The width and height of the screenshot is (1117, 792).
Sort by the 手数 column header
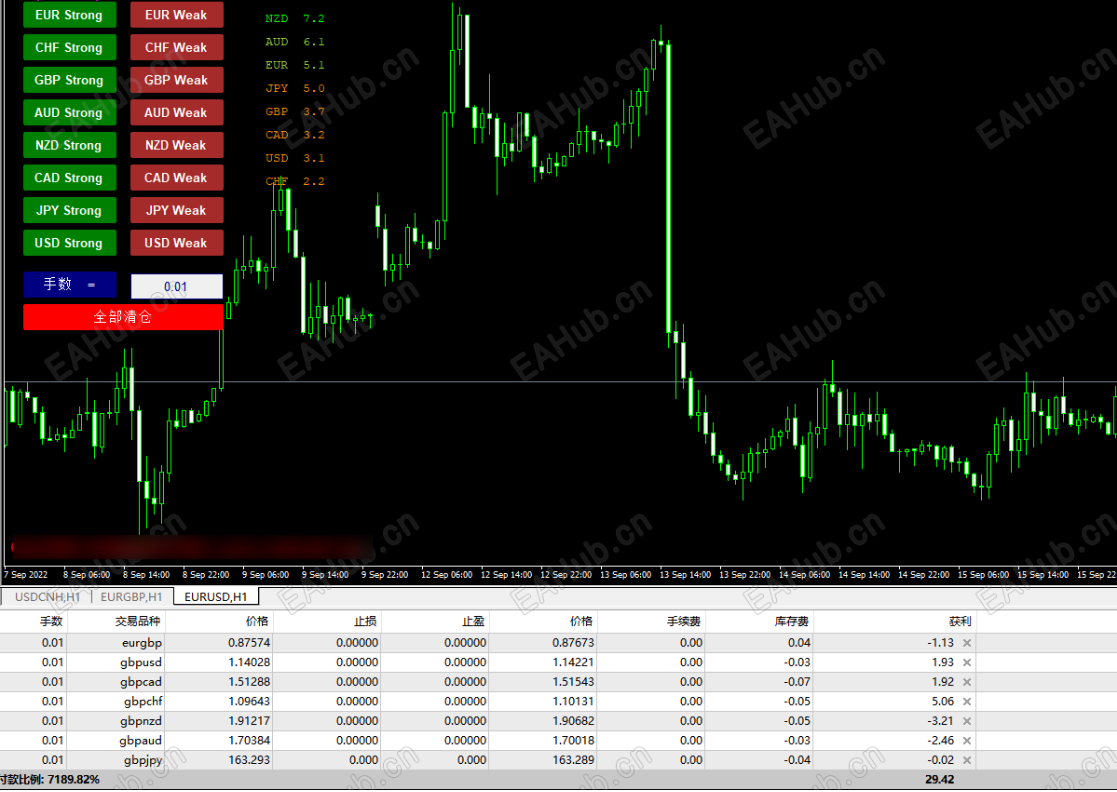click(x=33, y=622)
